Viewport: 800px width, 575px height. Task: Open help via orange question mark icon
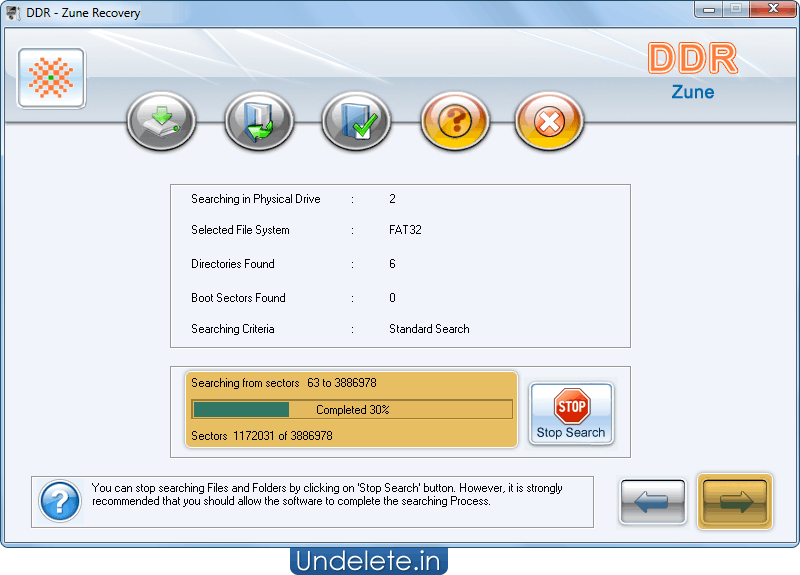pos(455,121)
